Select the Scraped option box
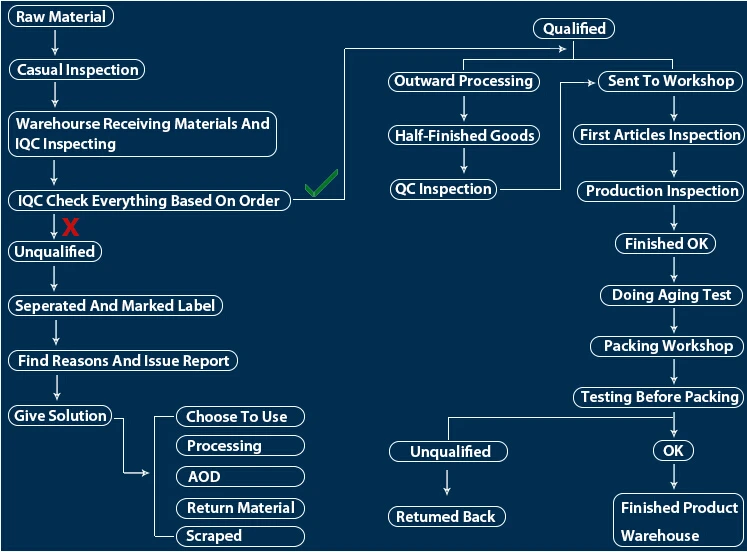The width and height of the screenshot is (747, 552). click(240, 536)
